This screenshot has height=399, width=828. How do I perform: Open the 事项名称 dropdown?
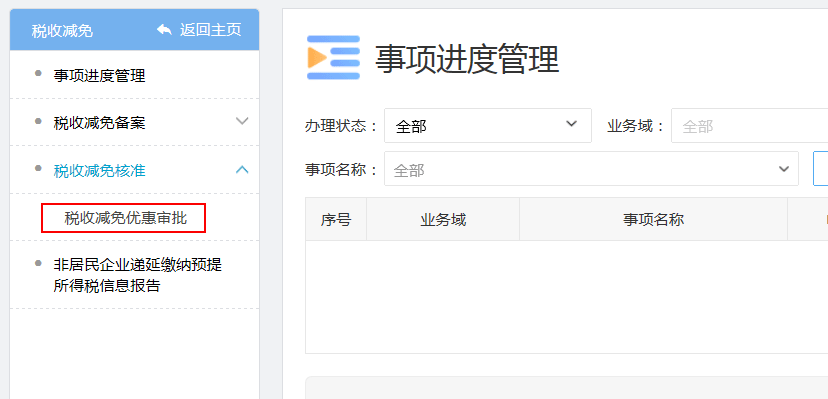pyautogui.click(x=591, y=169)
